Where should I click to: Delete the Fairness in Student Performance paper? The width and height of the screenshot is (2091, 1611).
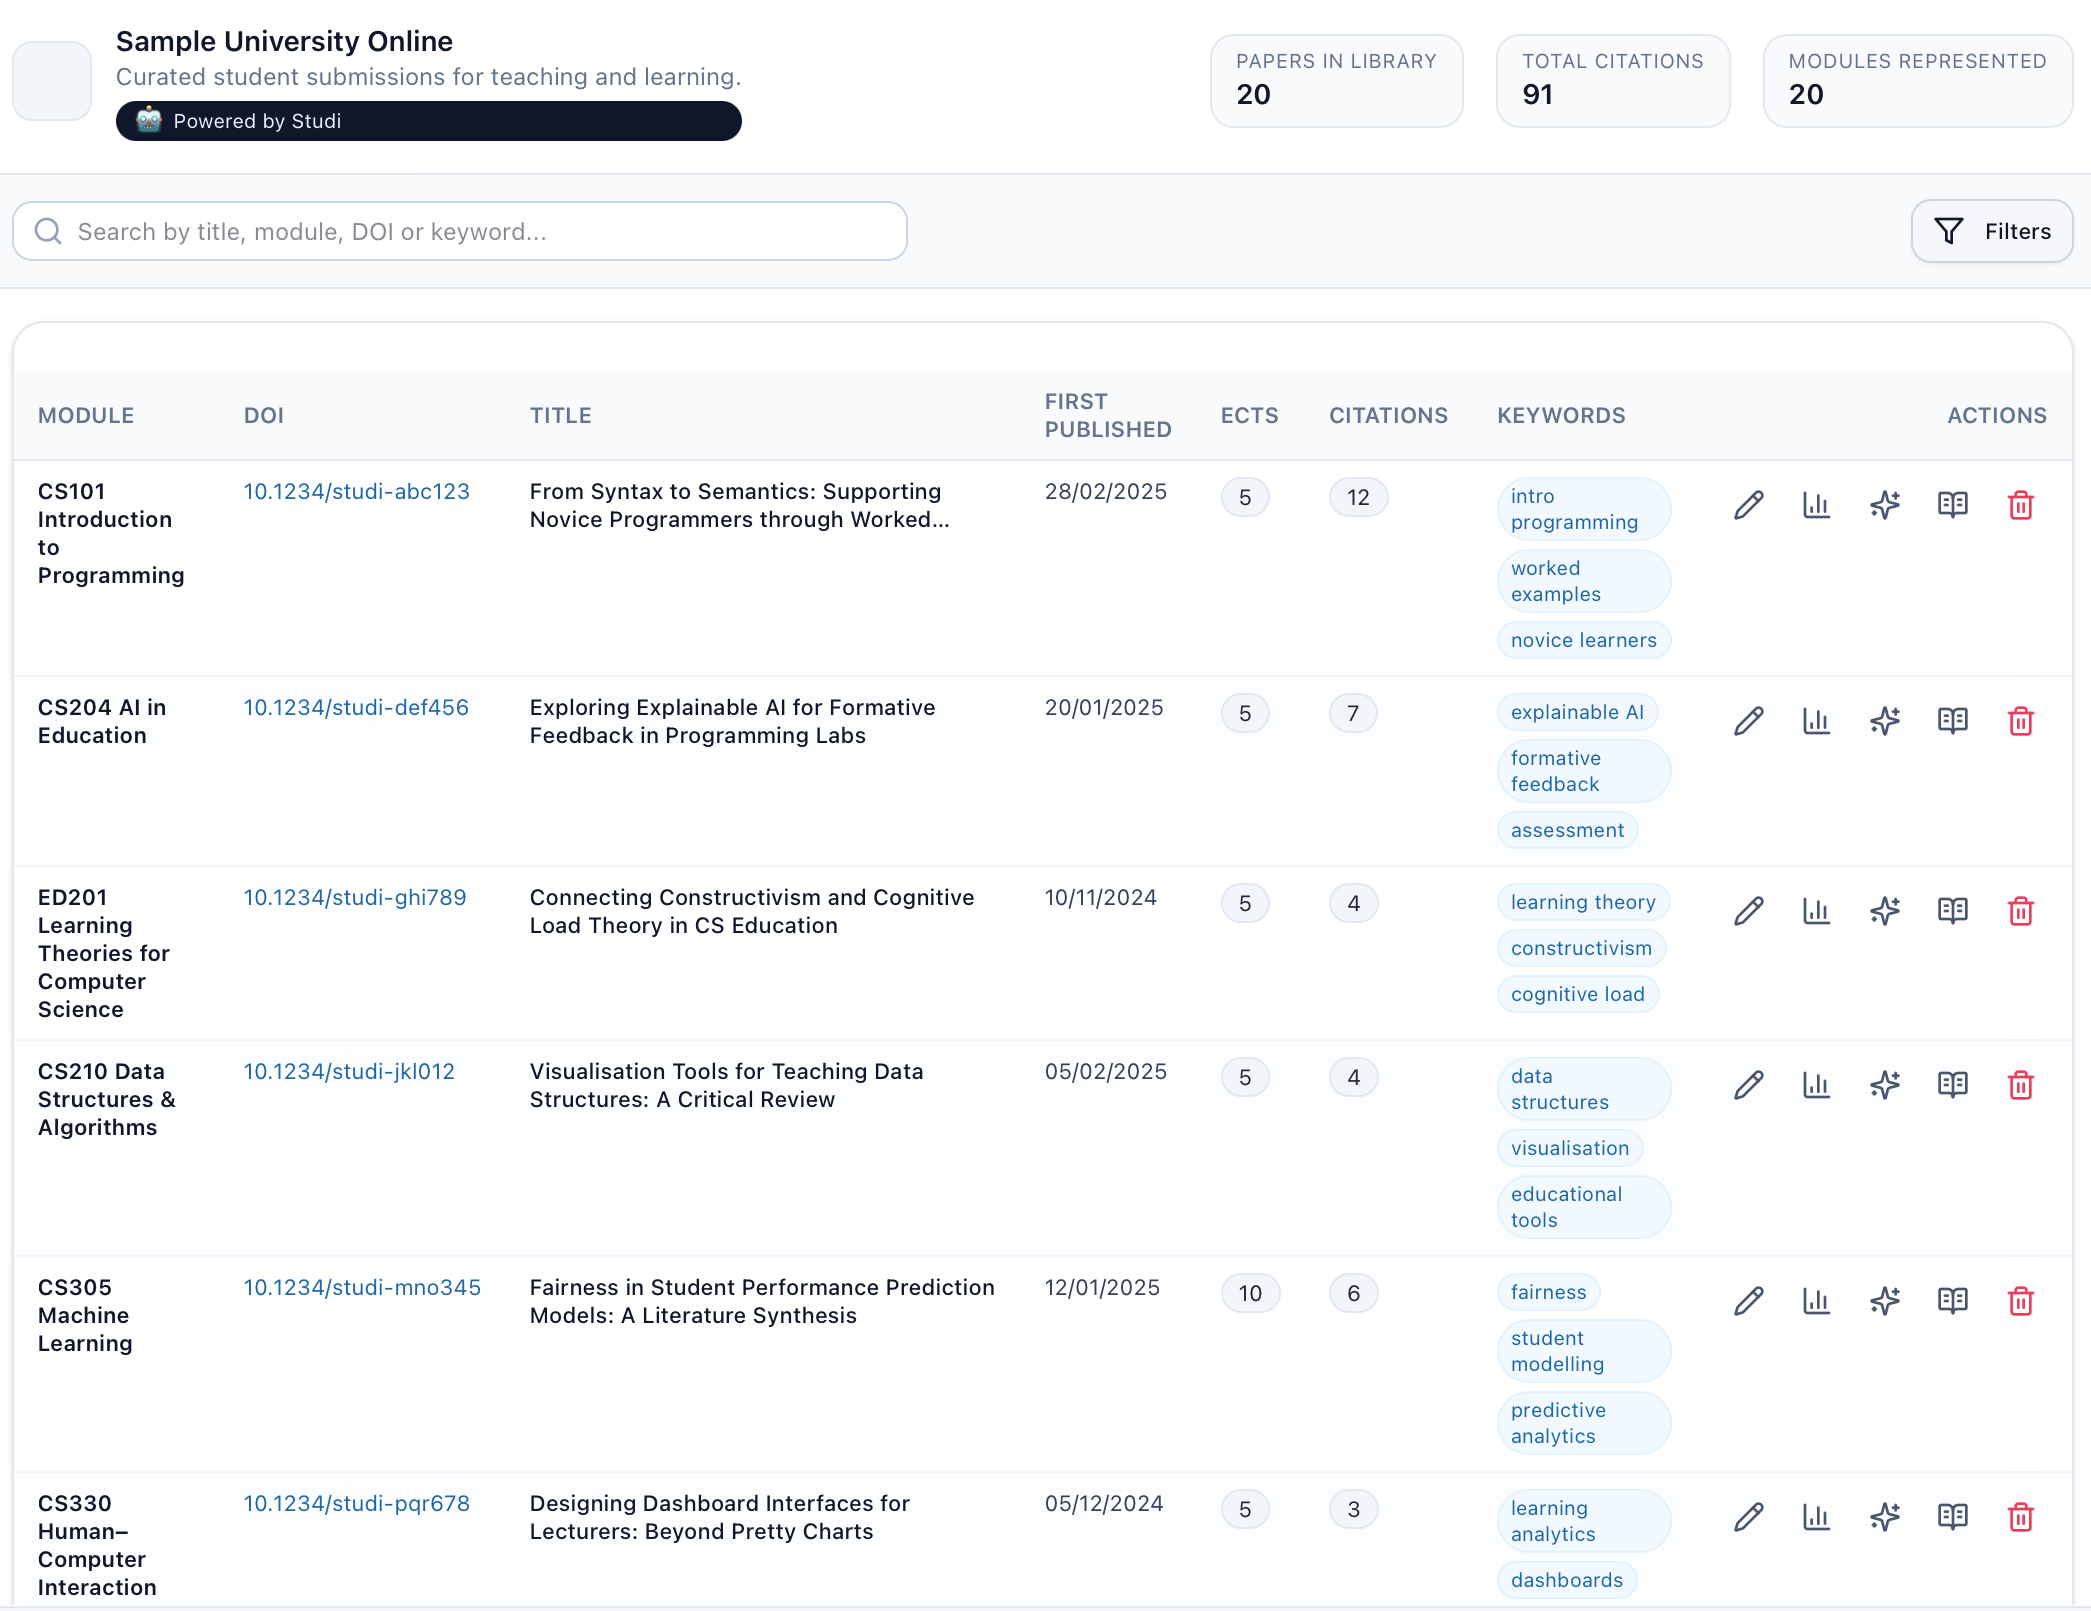tap(2021, 1301)
